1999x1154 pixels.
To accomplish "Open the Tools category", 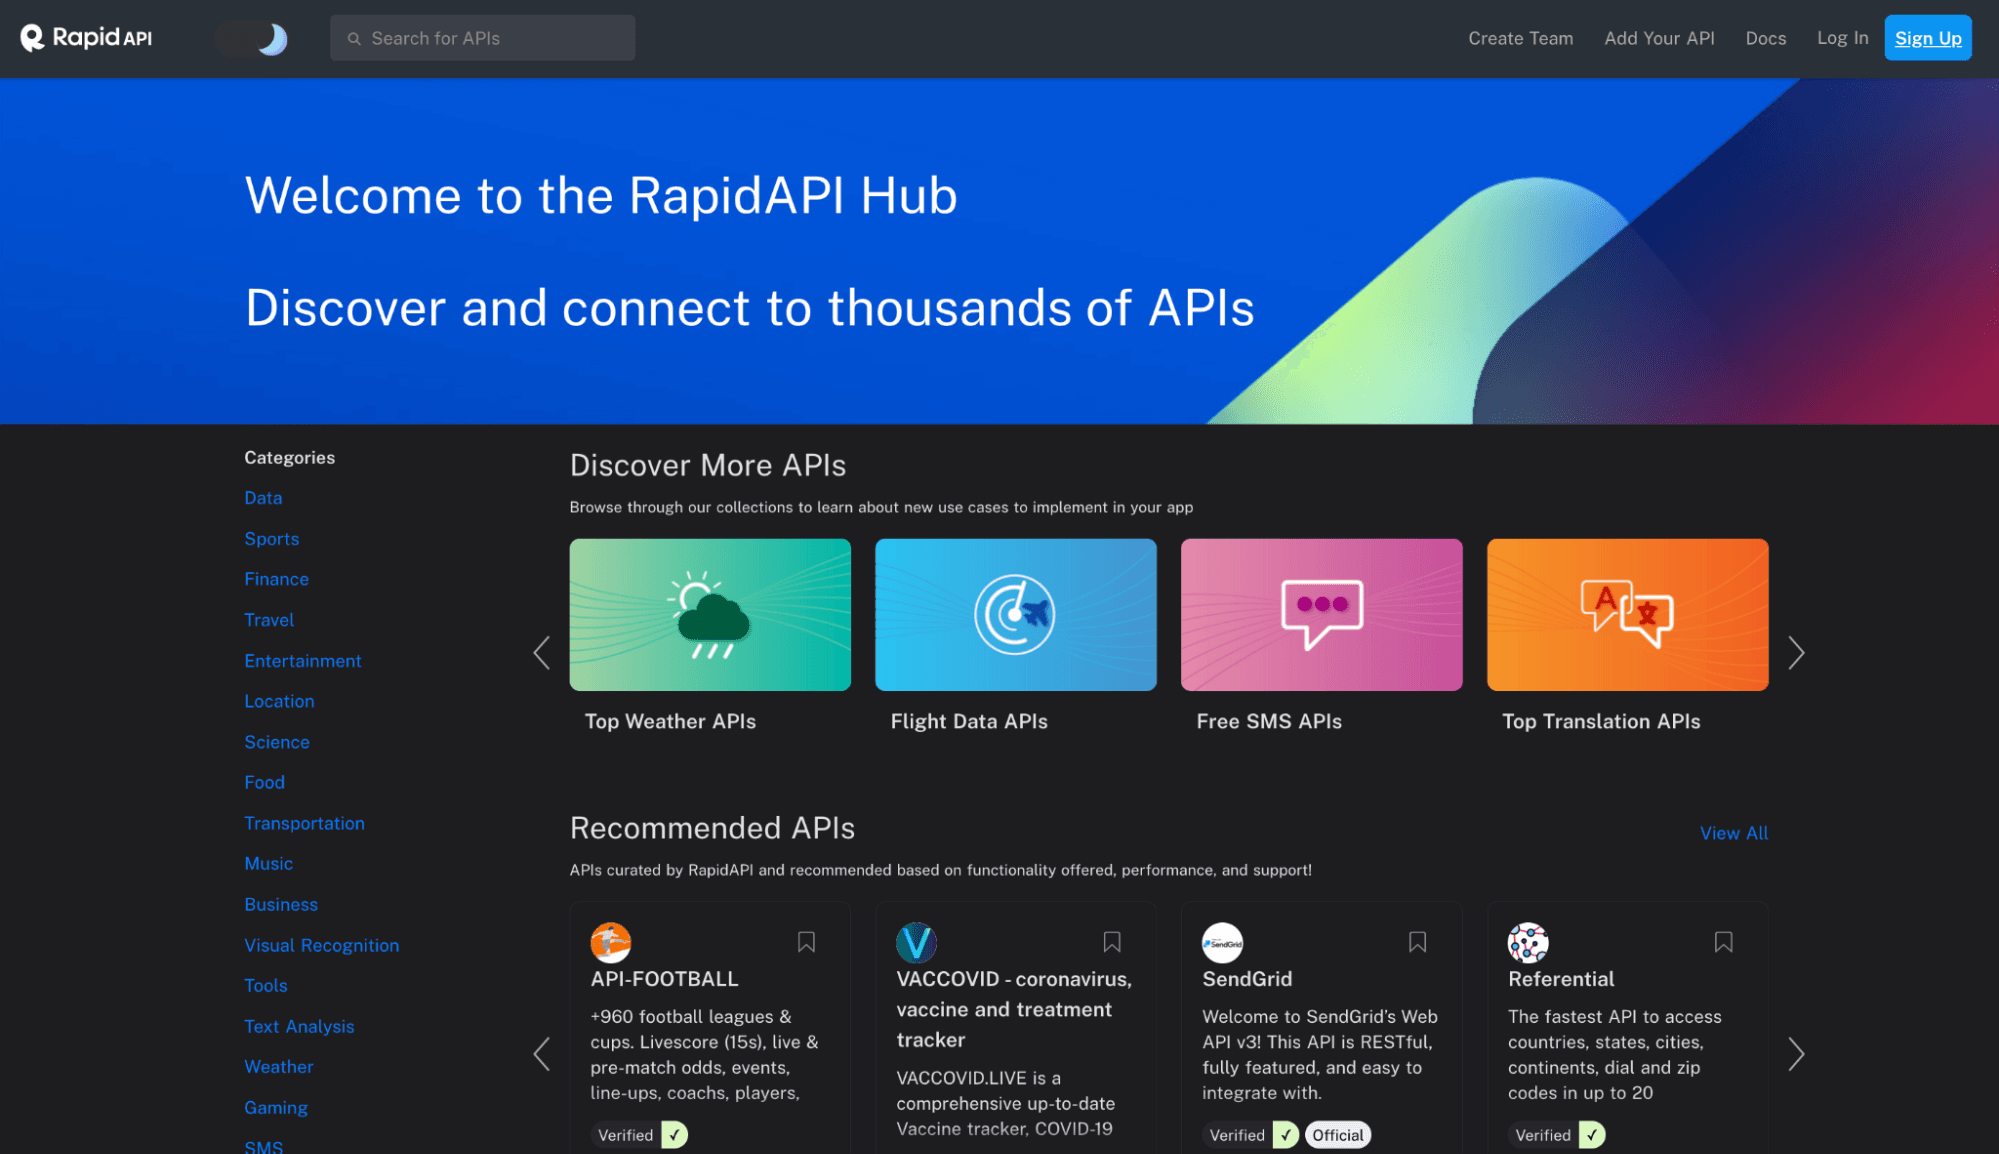I will 266,985.
